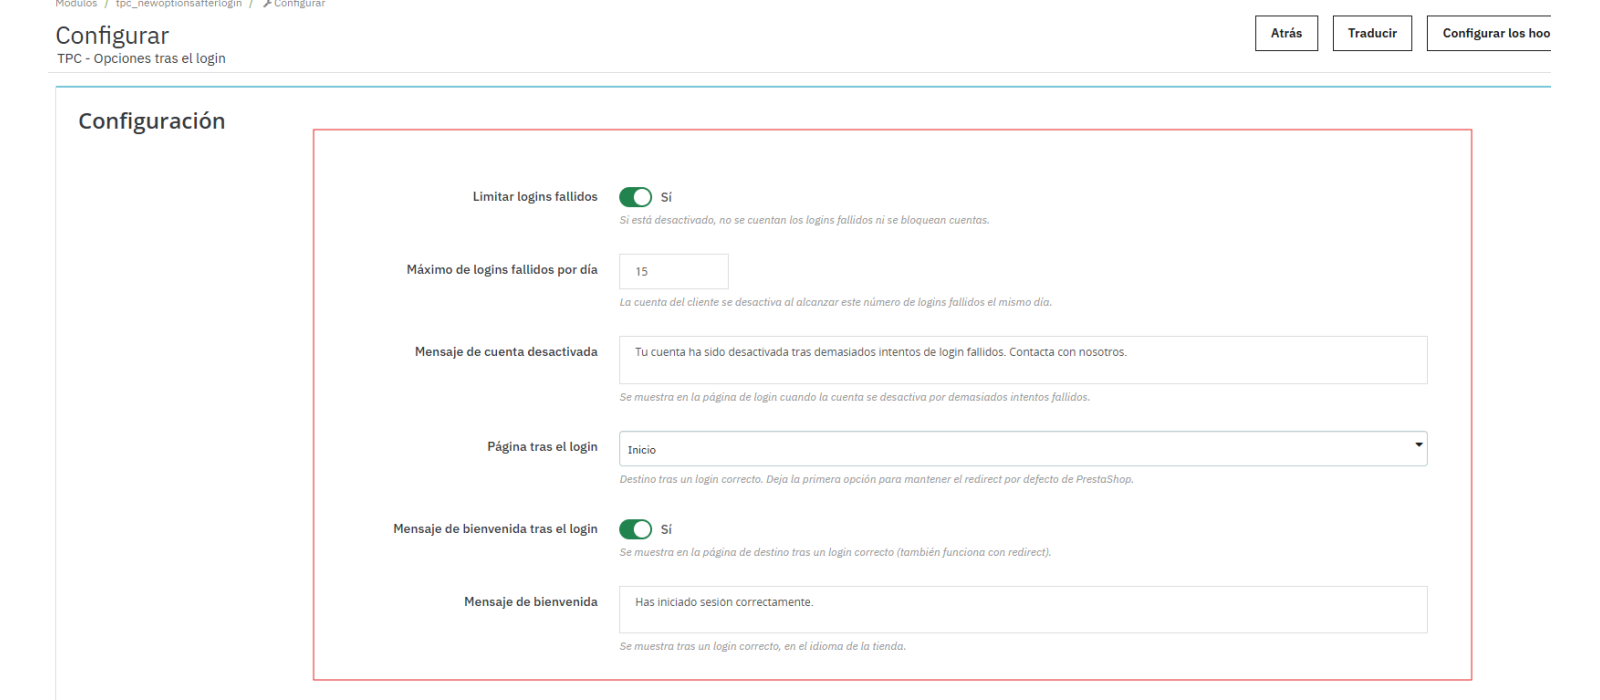
Task: Click the Máximo de logins fallidos por día label
Action: pyautogui.click(x=502, y=270)
